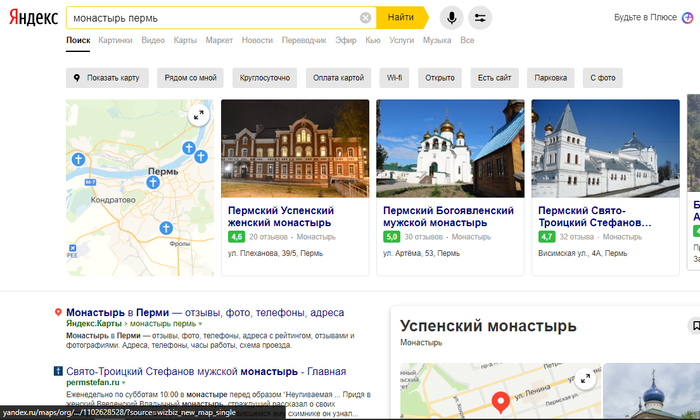The width and height of the screenshot is (700, 420).
Task: Open dropdown arrow beside 'монастырь пермь' breadcrumb
Action: [199, 324]
